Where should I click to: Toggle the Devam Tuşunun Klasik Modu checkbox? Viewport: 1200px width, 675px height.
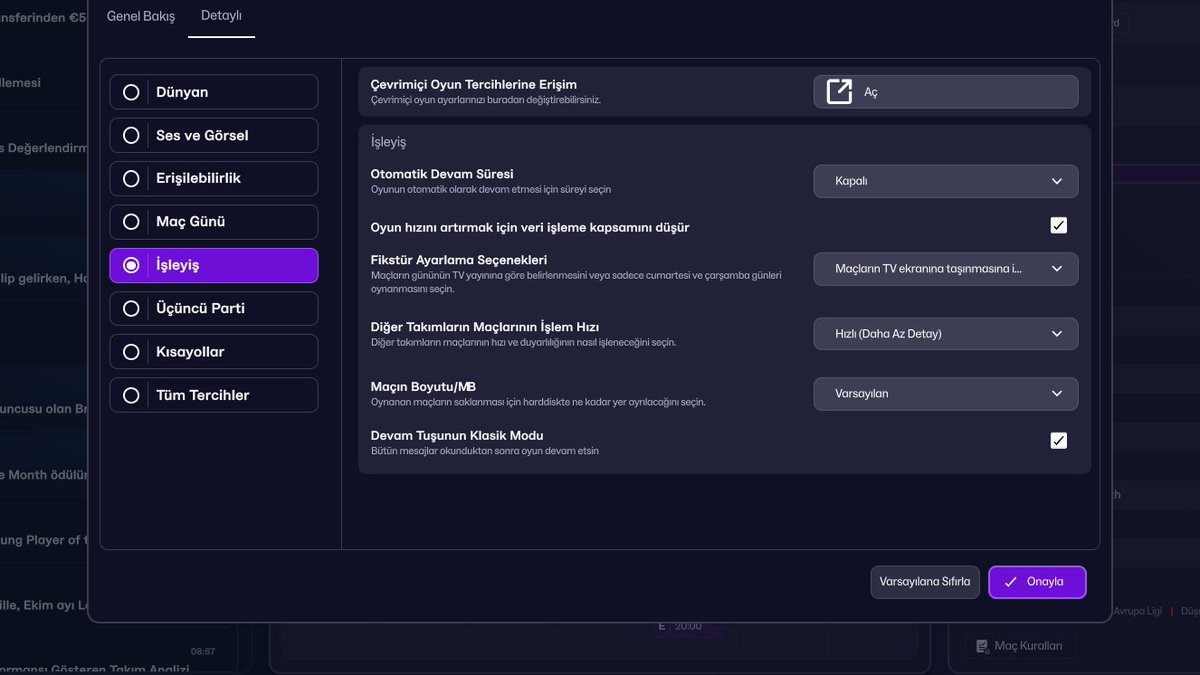[x=1059, y=441]
